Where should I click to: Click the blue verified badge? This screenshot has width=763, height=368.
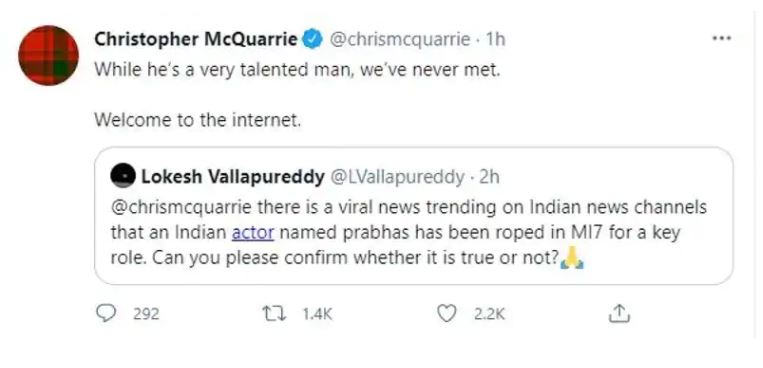click(312, 39)
